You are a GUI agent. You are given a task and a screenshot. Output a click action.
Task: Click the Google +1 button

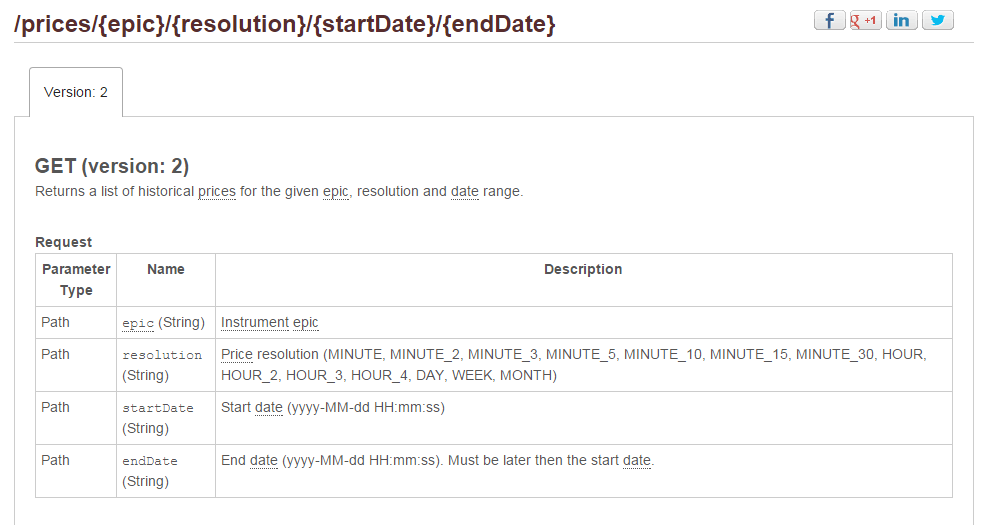(865, 20)
